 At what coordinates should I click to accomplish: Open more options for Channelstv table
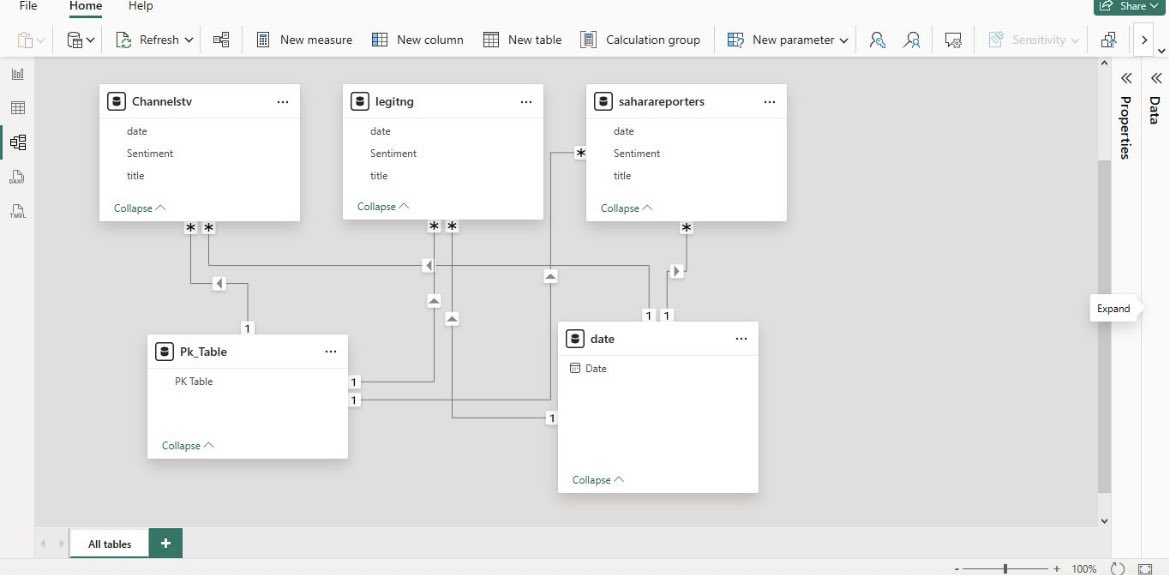click(x=283, y=102)
